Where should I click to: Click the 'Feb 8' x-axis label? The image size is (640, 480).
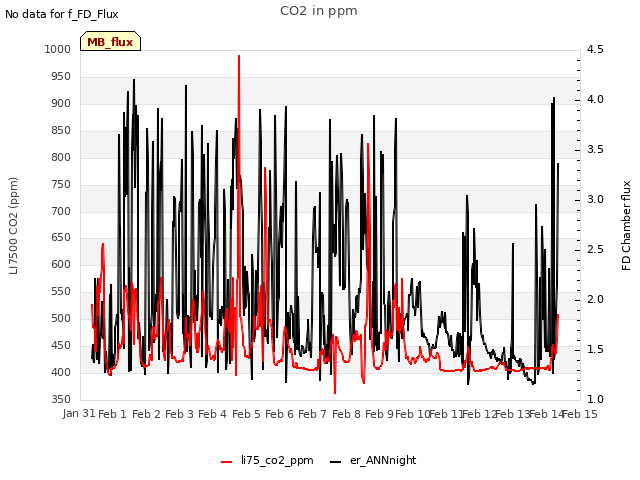point(346,414)
